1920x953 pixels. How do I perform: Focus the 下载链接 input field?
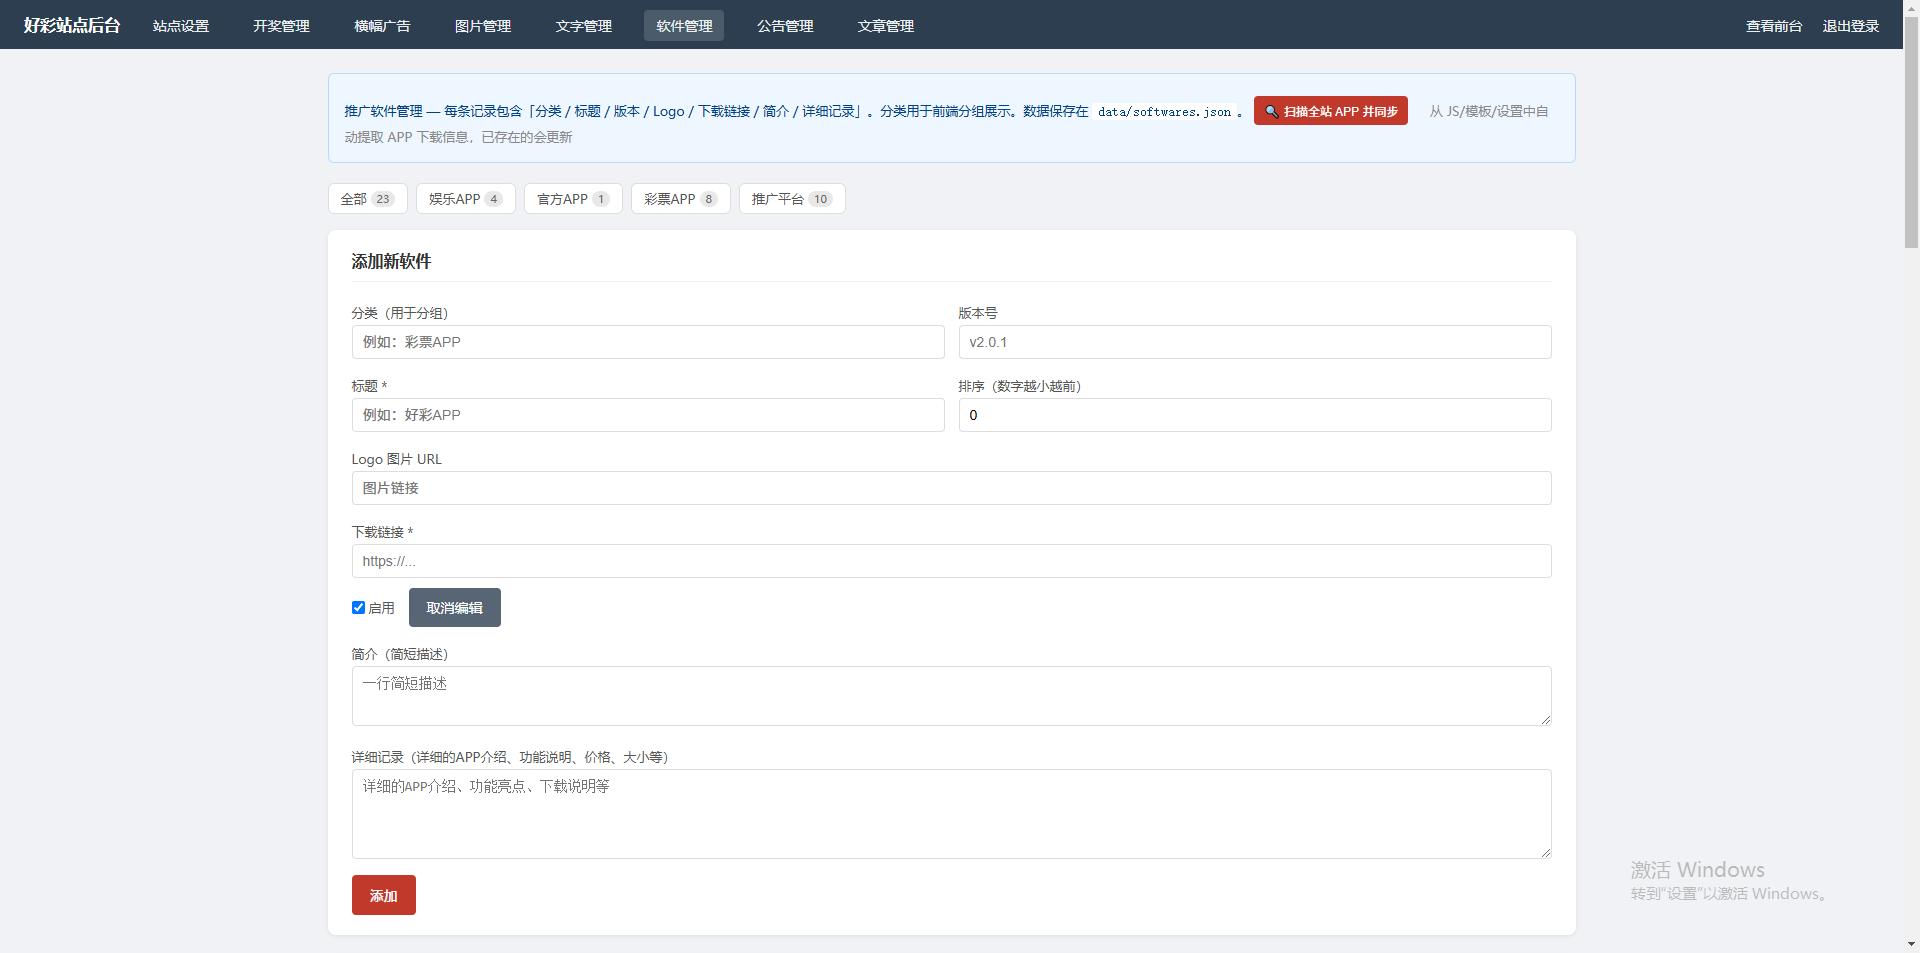click(x=952, y=561)
